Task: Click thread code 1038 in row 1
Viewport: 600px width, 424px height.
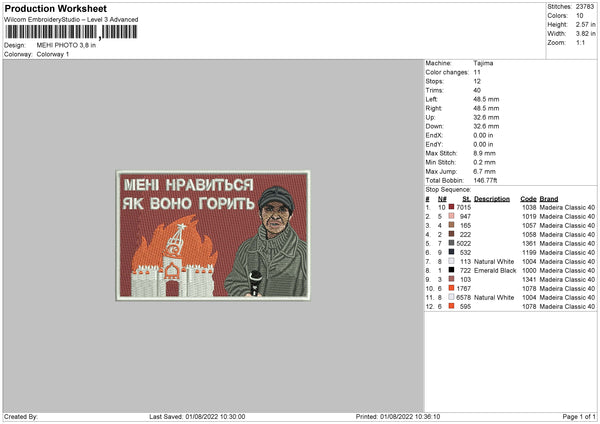Action: click(529, 207)
